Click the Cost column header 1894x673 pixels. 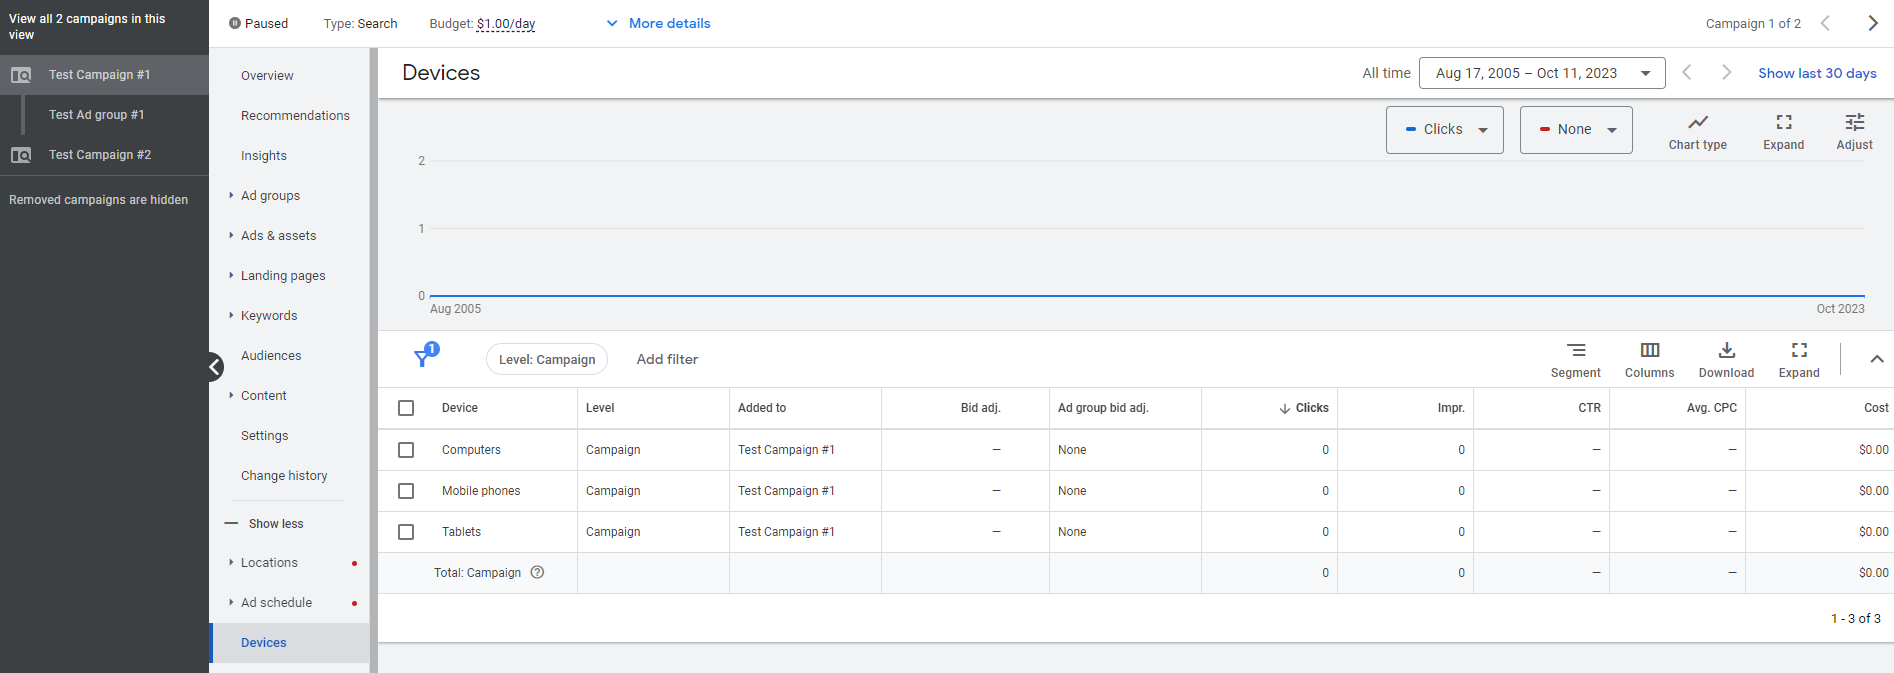coord(1876,408)
